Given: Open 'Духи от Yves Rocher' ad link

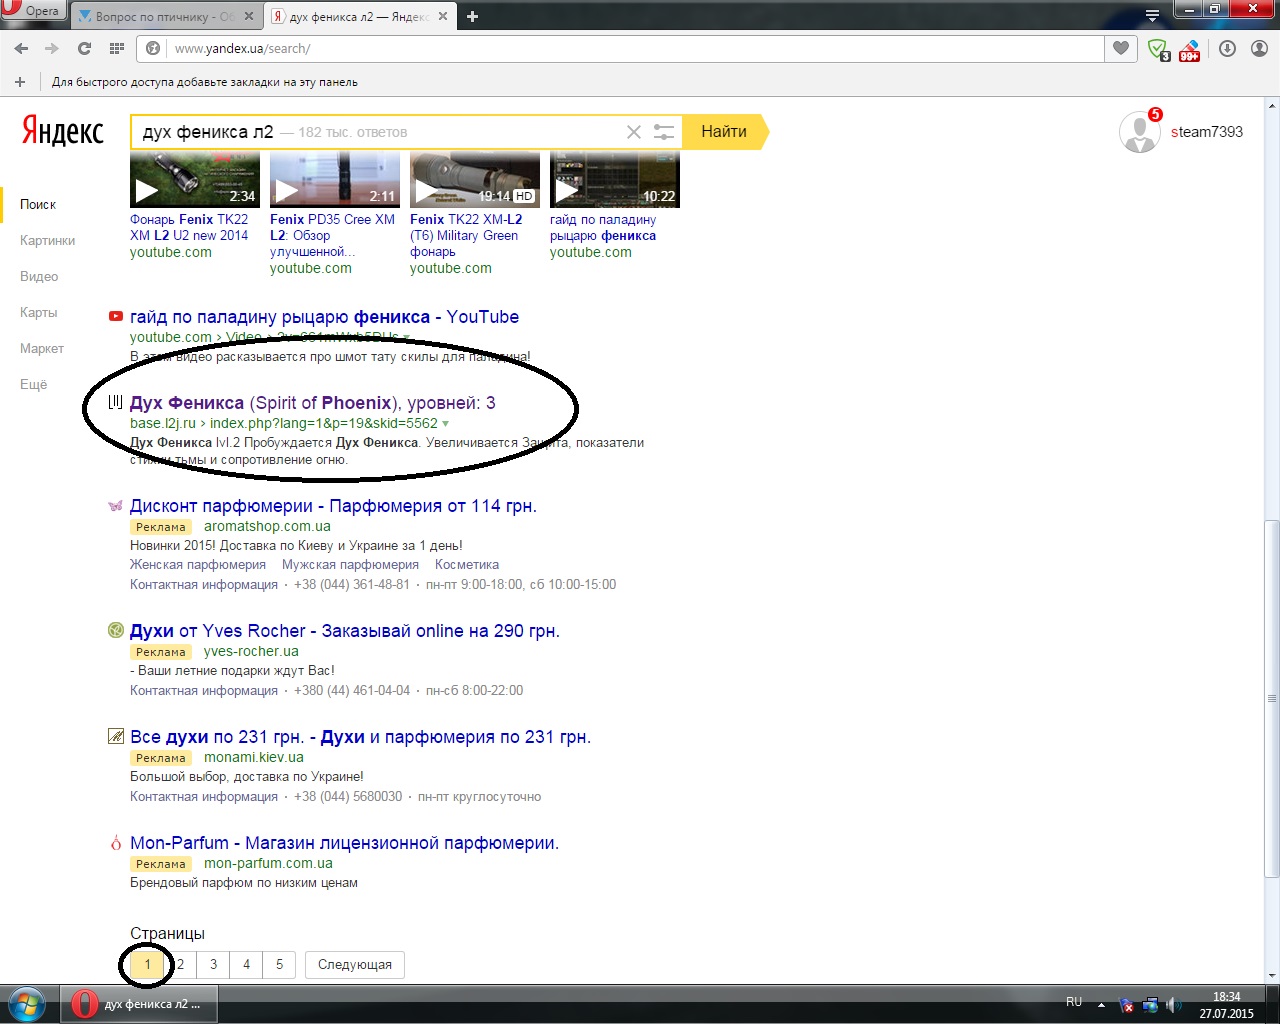Looking at the screenshot, I should (x=345, y=631).
